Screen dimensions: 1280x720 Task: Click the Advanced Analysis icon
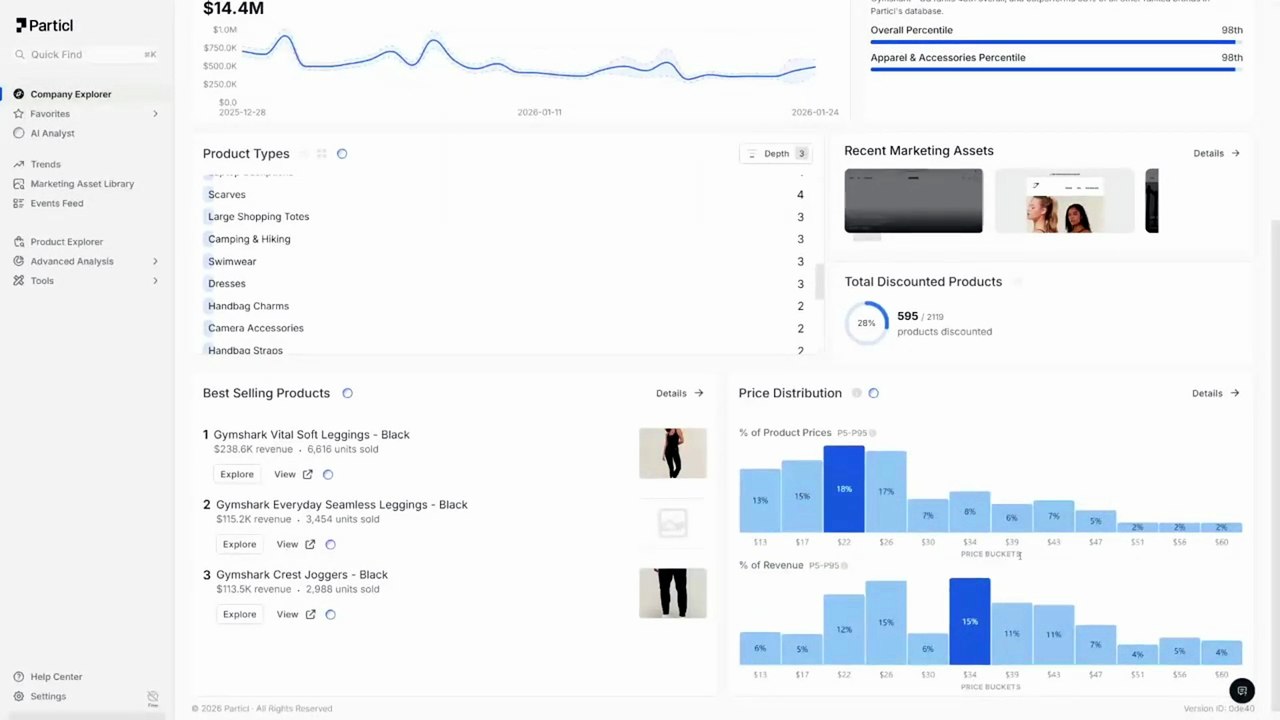[19, 261]
